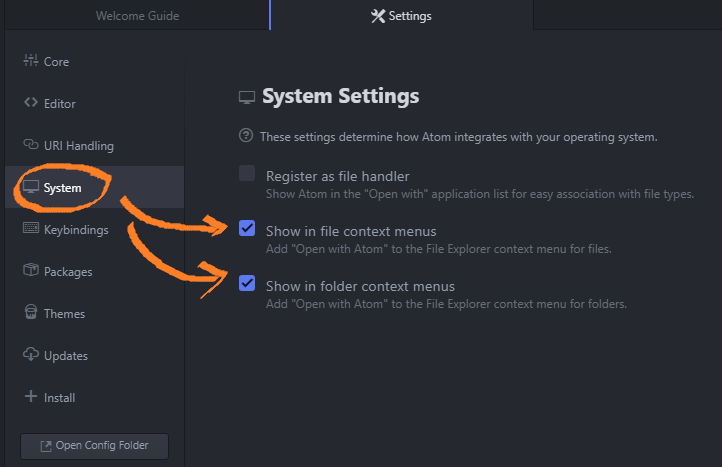Switch to the Welcome Guide tab
722x467 pixels.
click(x=137, y=16)
